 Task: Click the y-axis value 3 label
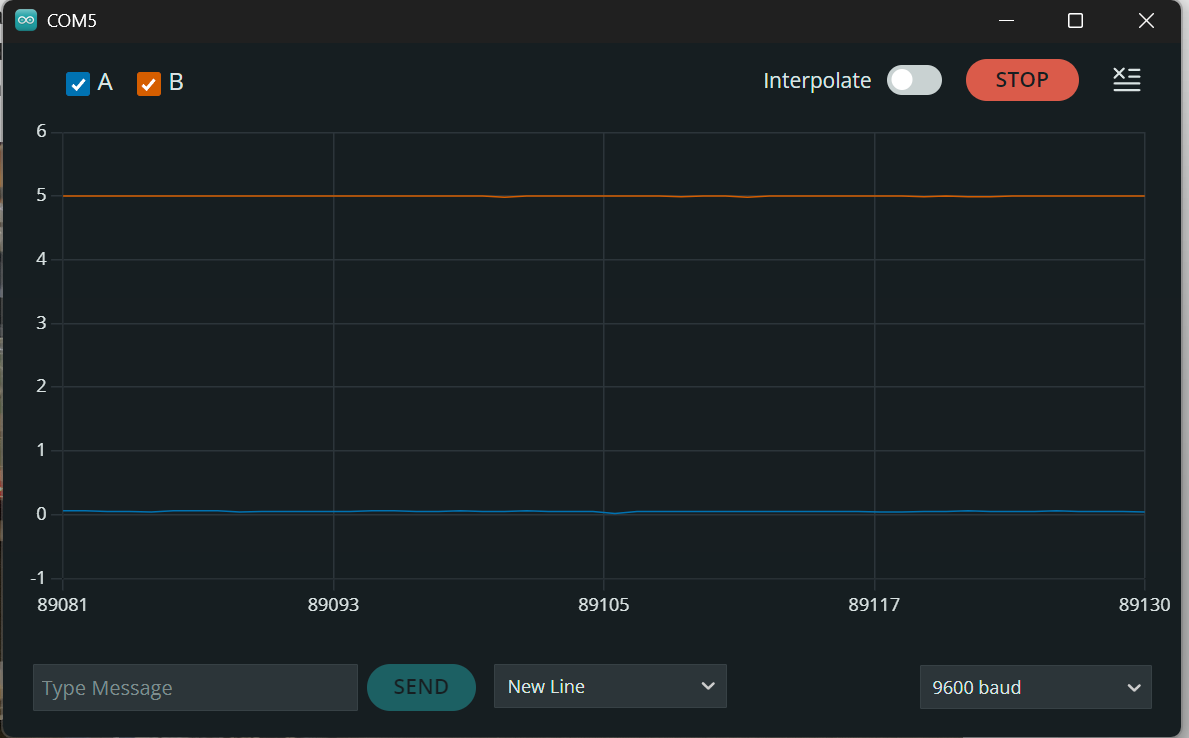tap(41, 323)
